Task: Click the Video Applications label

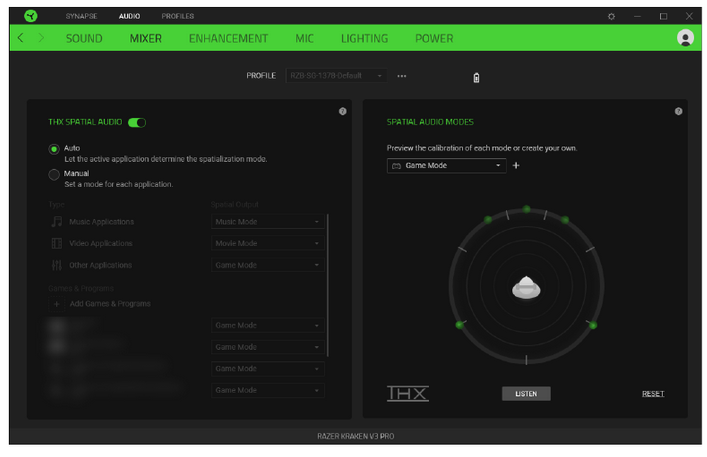Action: (101, 243)
